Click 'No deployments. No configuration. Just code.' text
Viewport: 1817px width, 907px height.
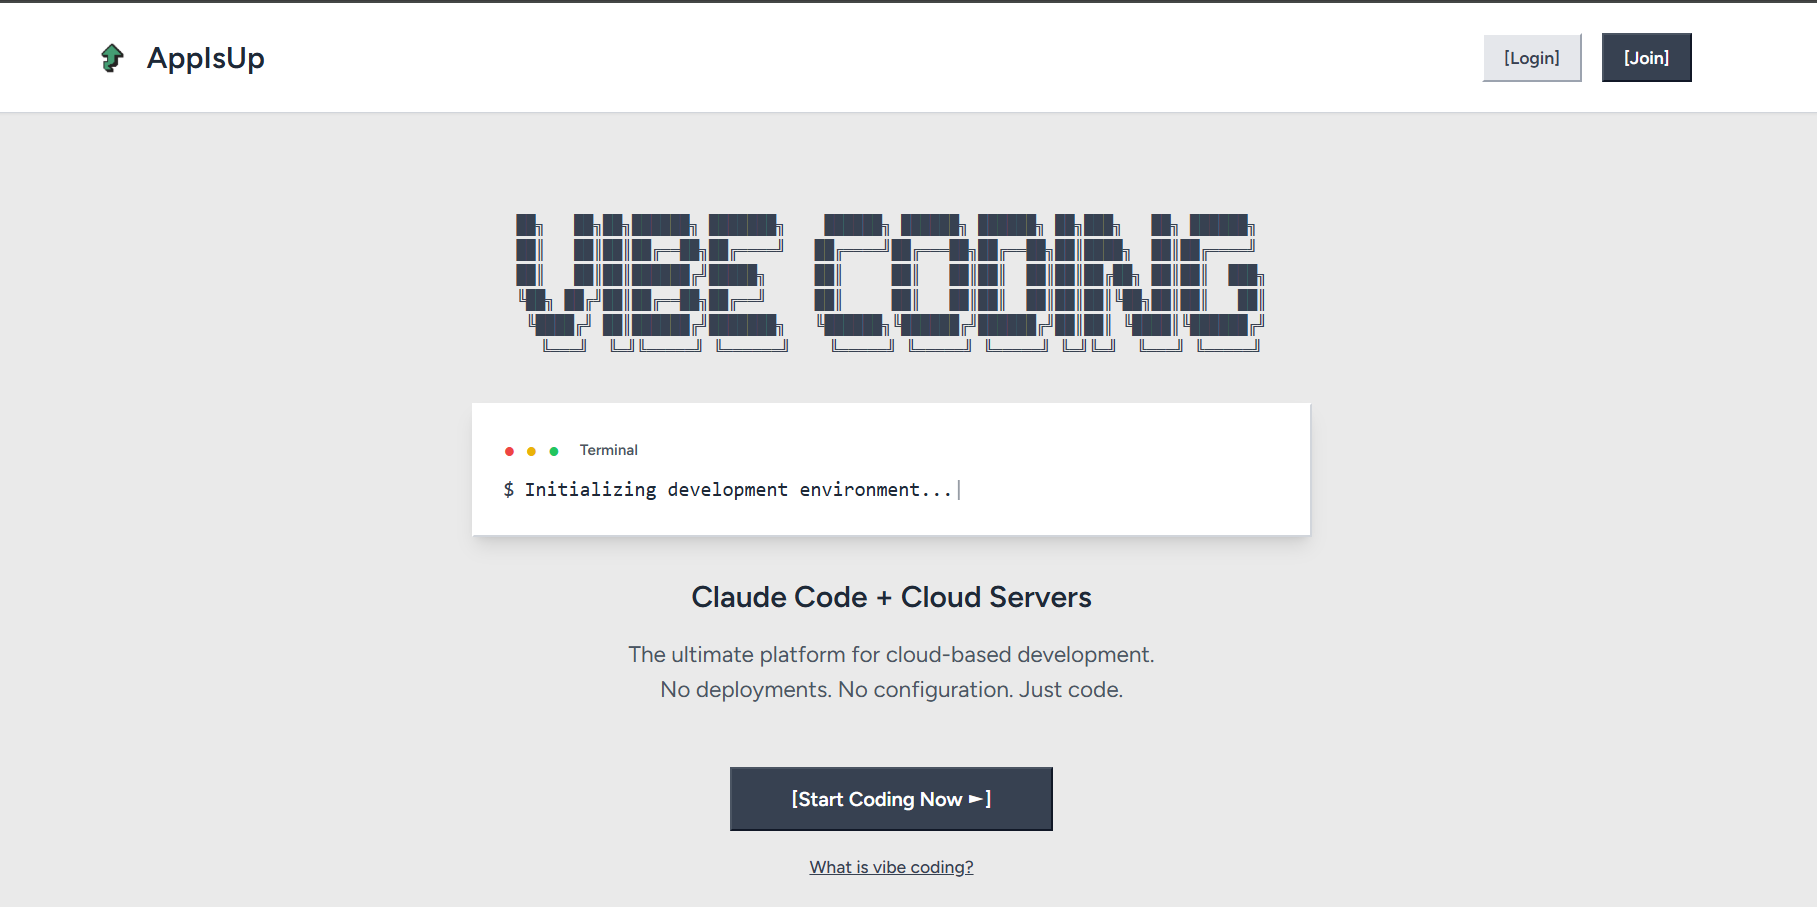pyautogui.click(x=891, y=689)
